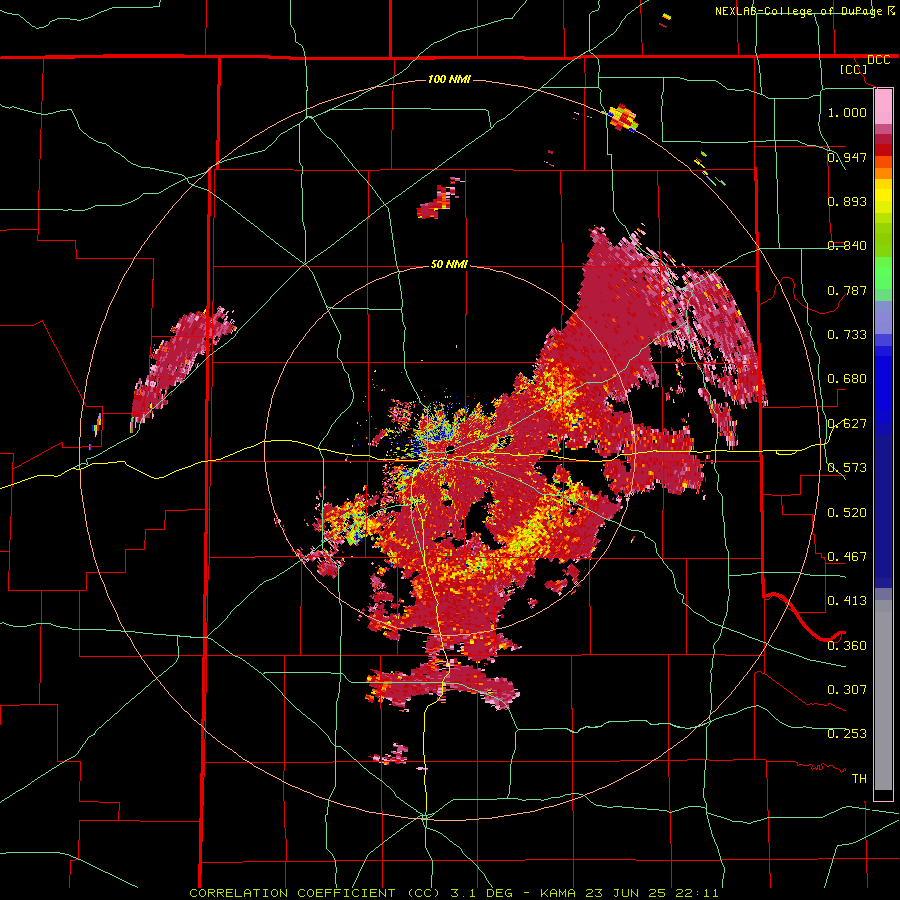Image resolution: width=900 pixels, height=900 pixels.
Task: Click the 0.573 legend value
Action: [x=847, y=467]
